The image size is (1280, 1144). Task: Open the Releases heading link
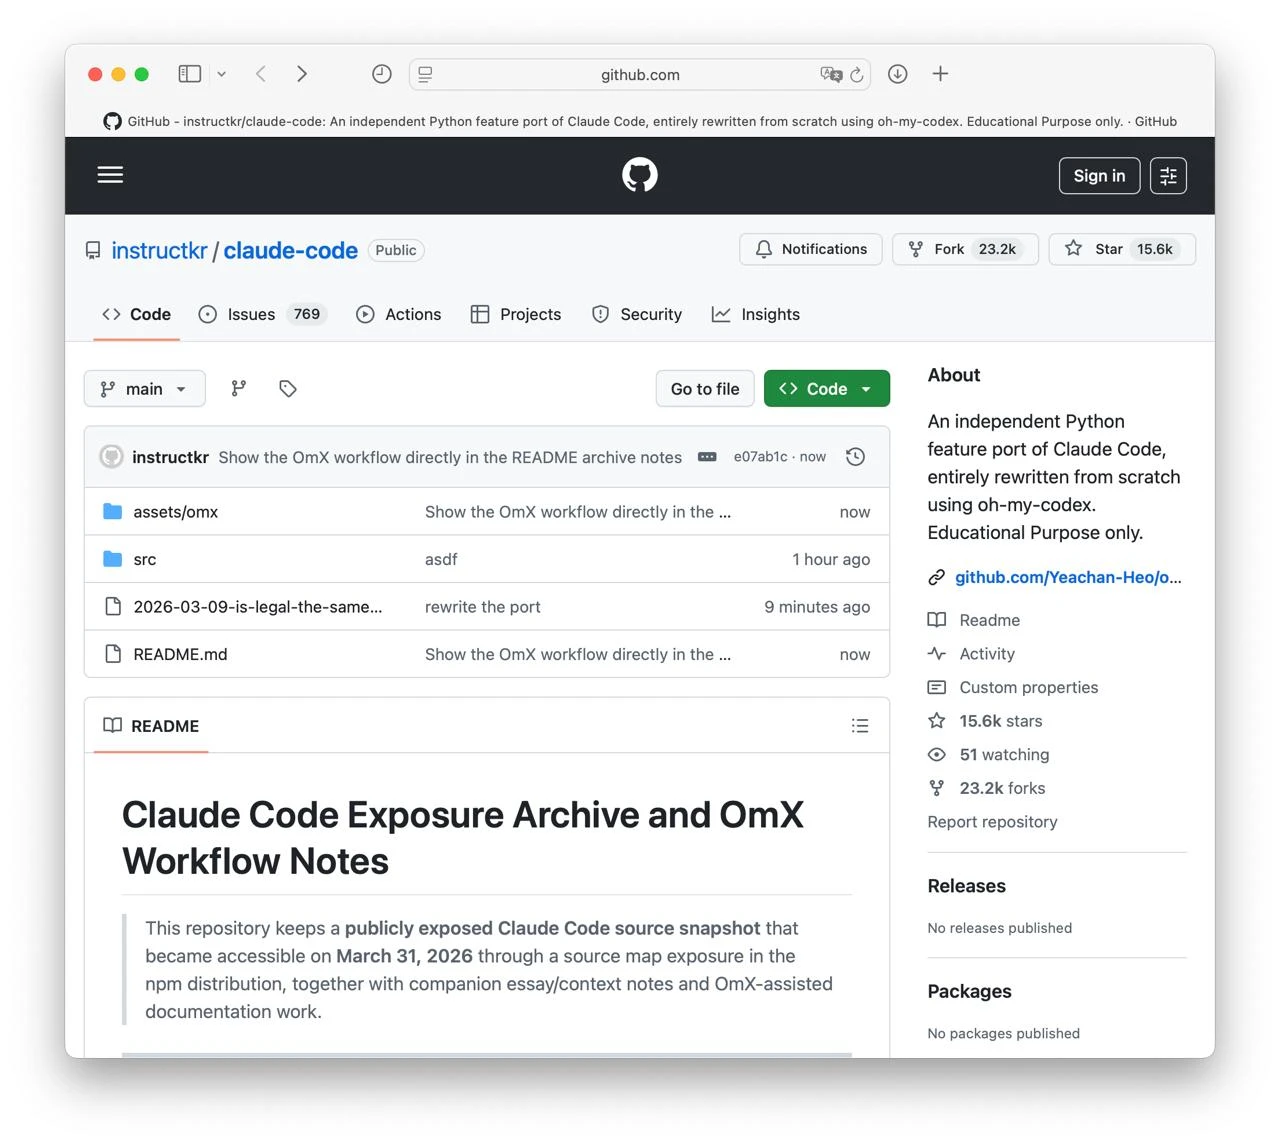click(967, 886)
